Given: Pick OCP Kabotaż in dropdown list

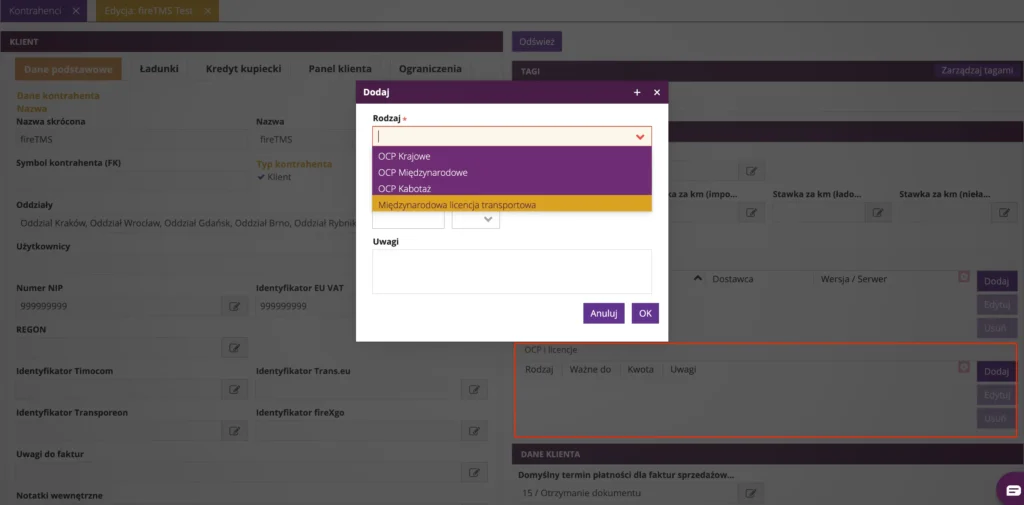Looking at the screenshot, I should (511, 189).
